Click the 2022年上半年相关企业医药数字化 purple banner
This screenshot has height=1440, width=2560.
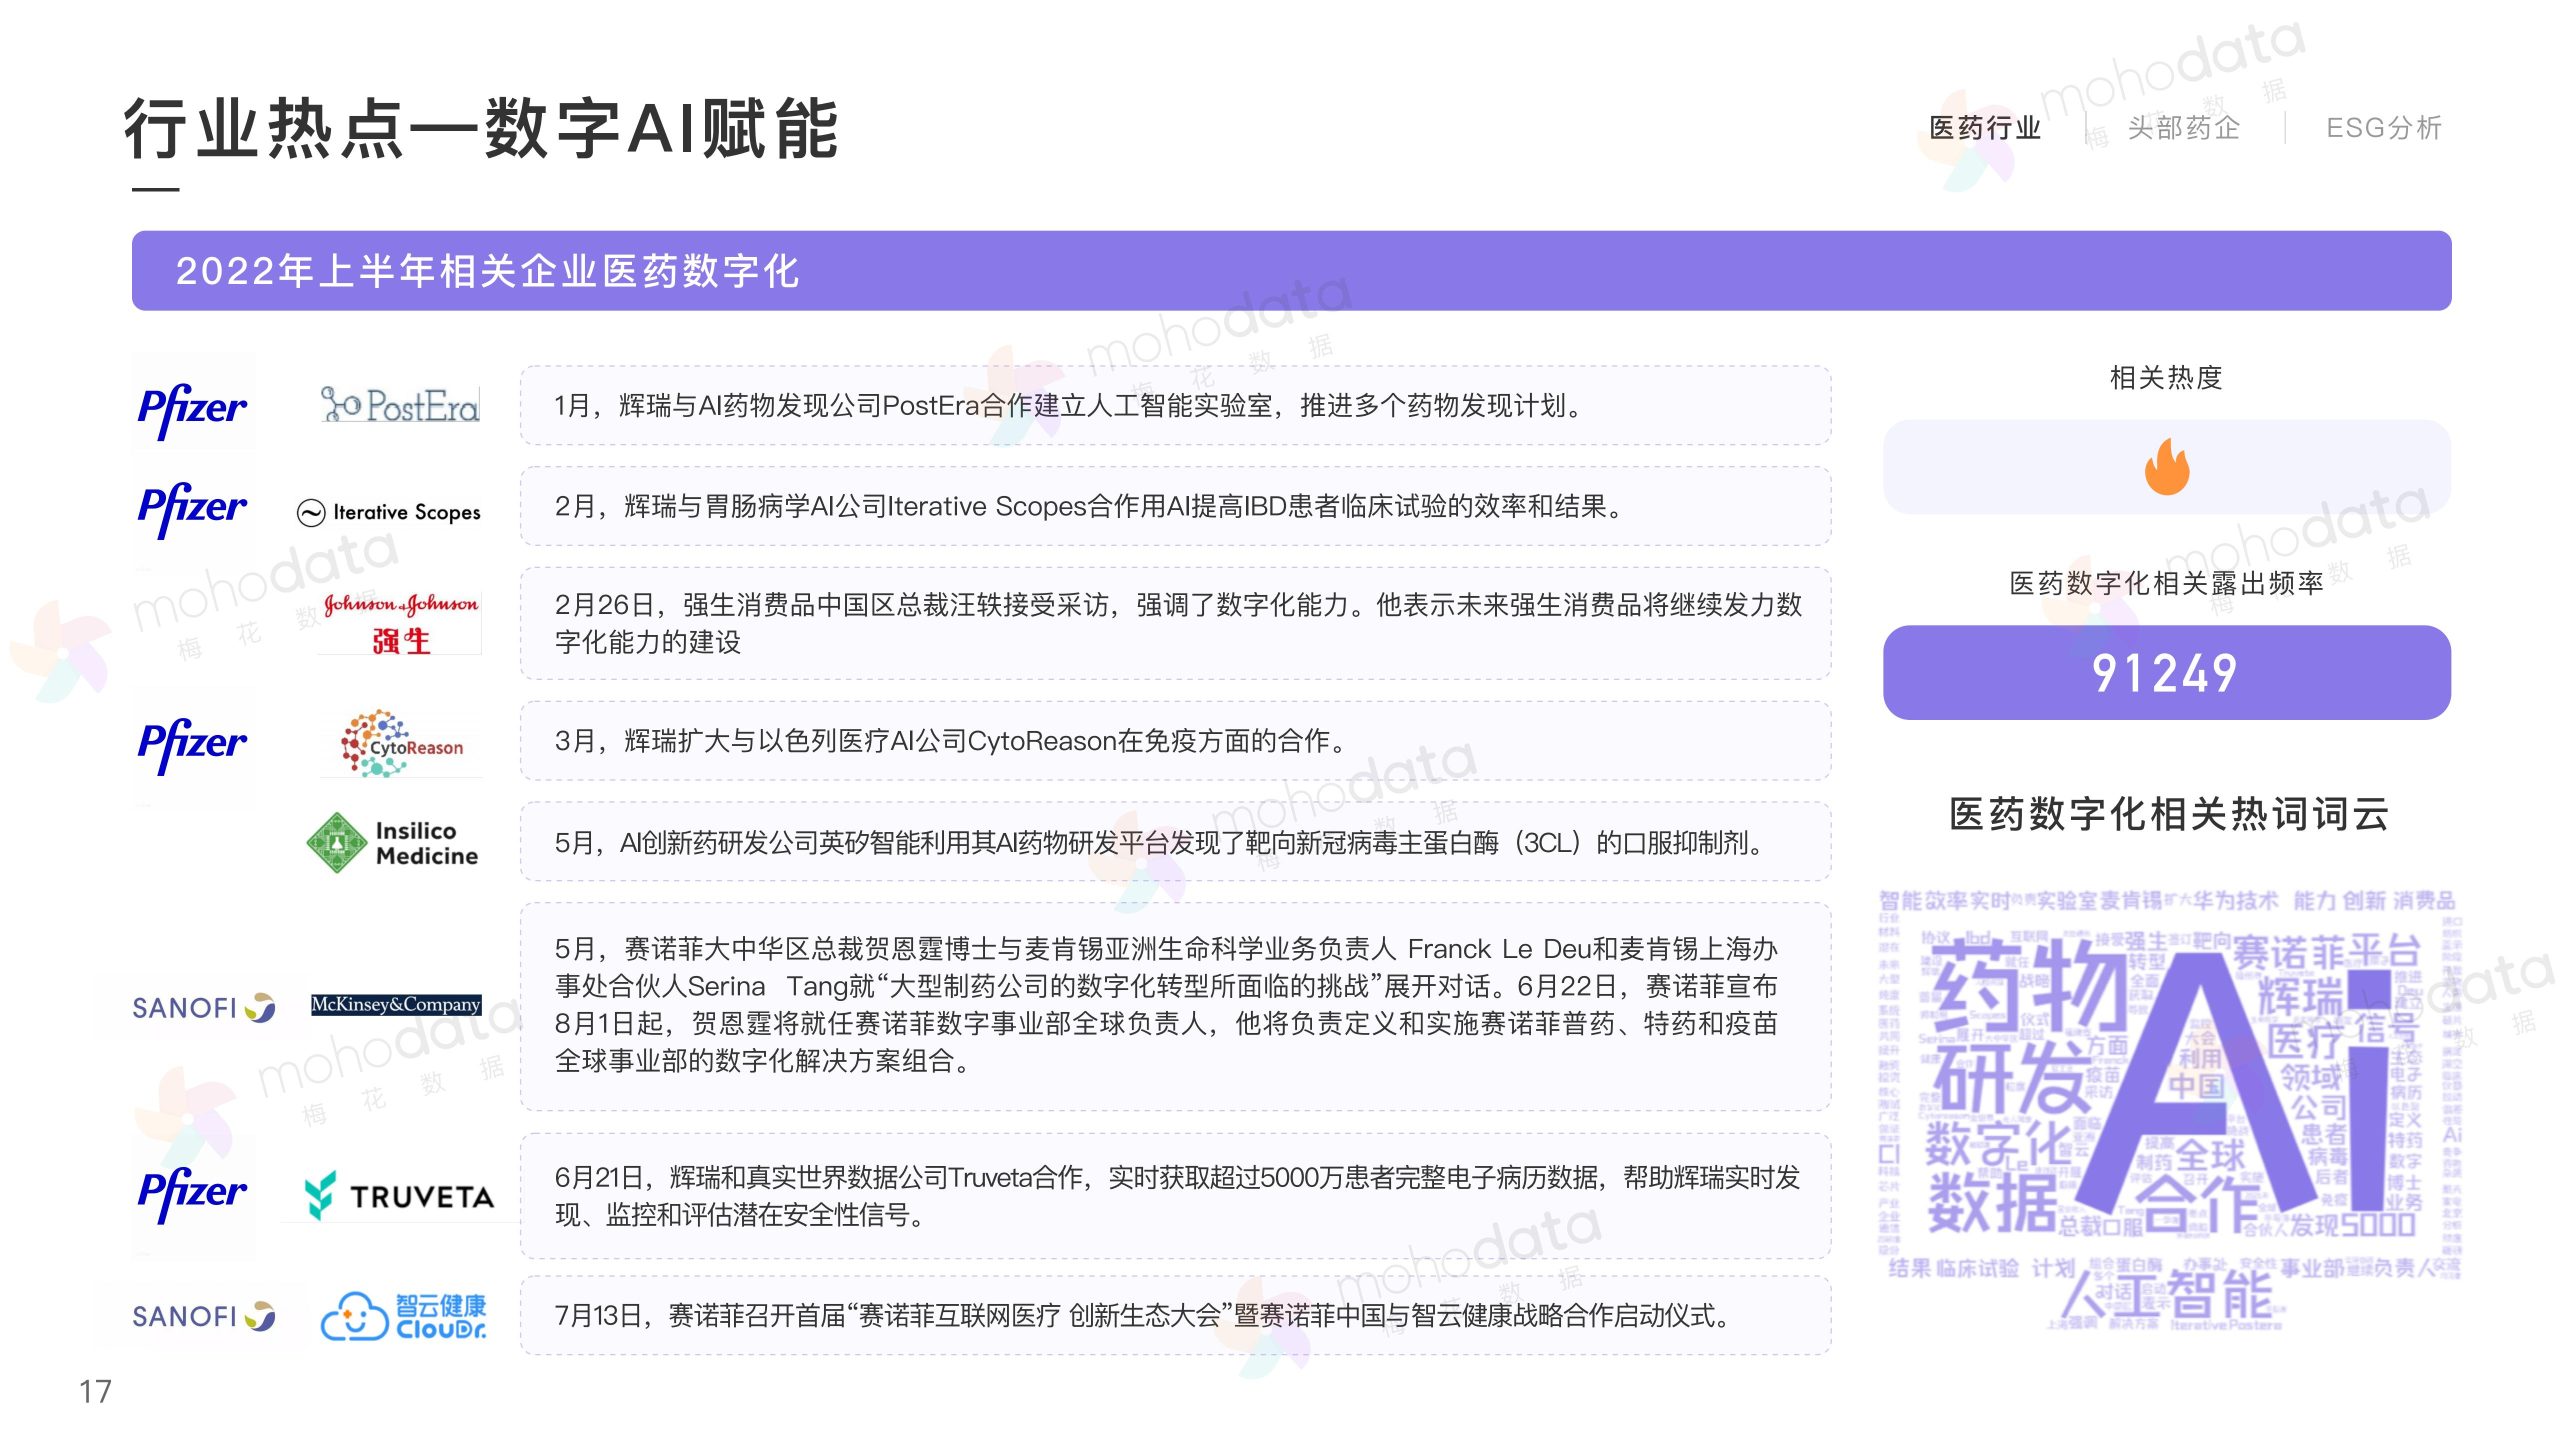pos(1290,271)
